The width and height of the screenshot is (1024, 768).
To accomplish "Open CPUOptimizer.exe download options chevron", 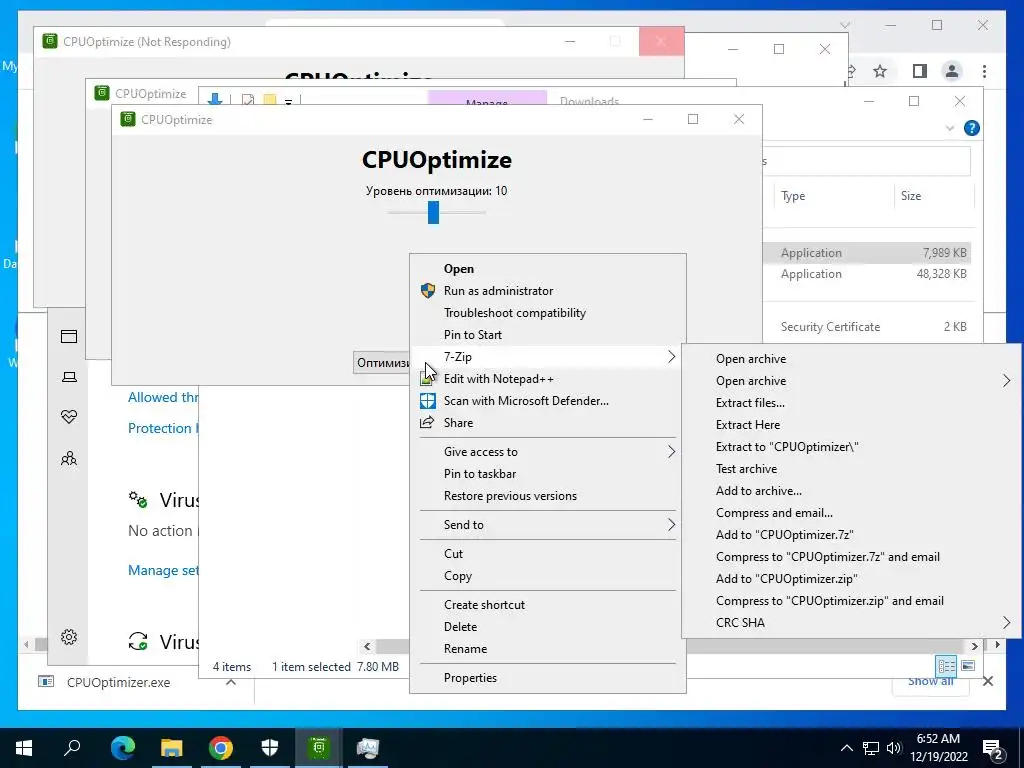I will tap(231, 682).
